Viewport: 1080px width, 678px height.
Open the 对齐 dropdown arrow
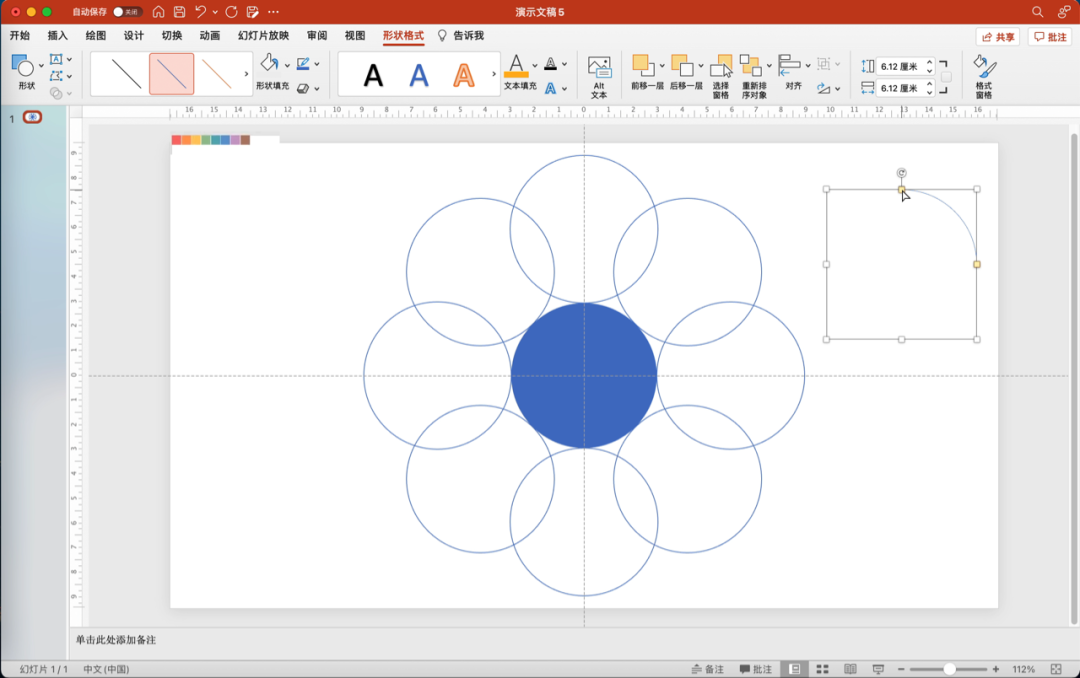(x=808, y=66)
